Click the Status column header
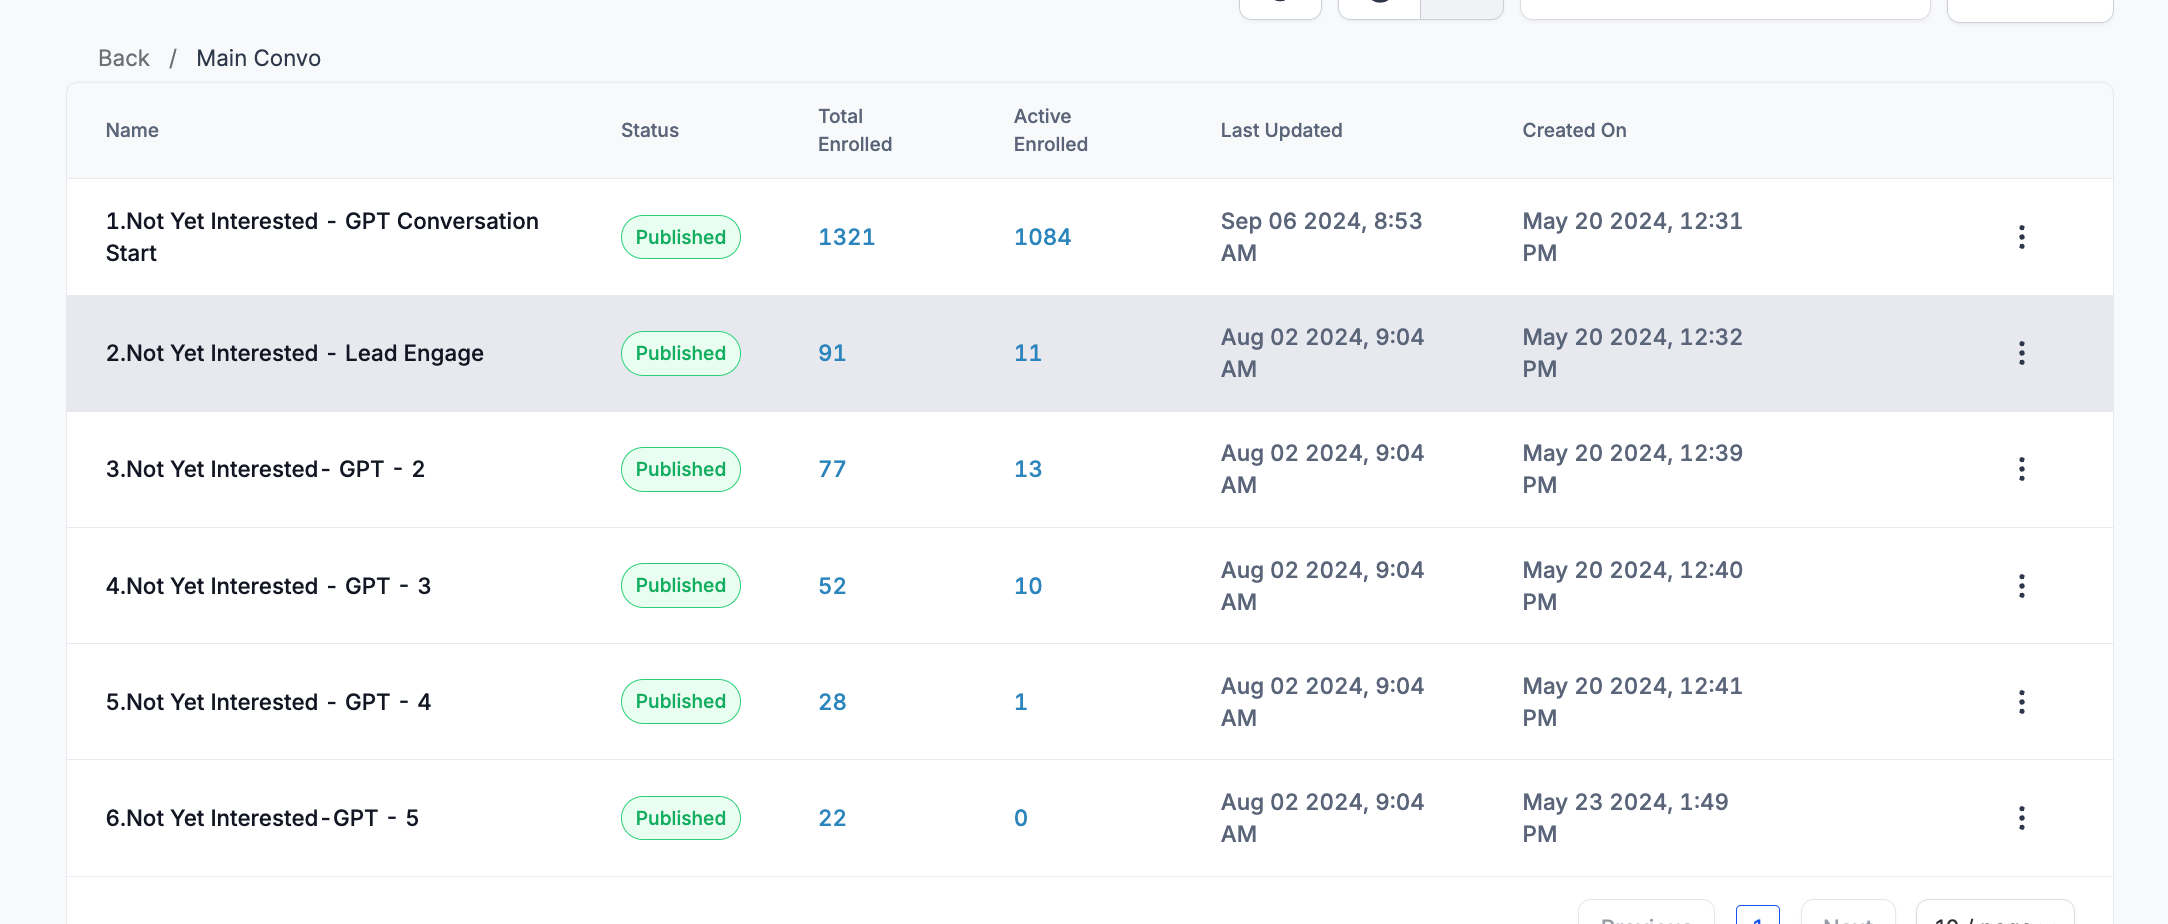 point(650,130)
